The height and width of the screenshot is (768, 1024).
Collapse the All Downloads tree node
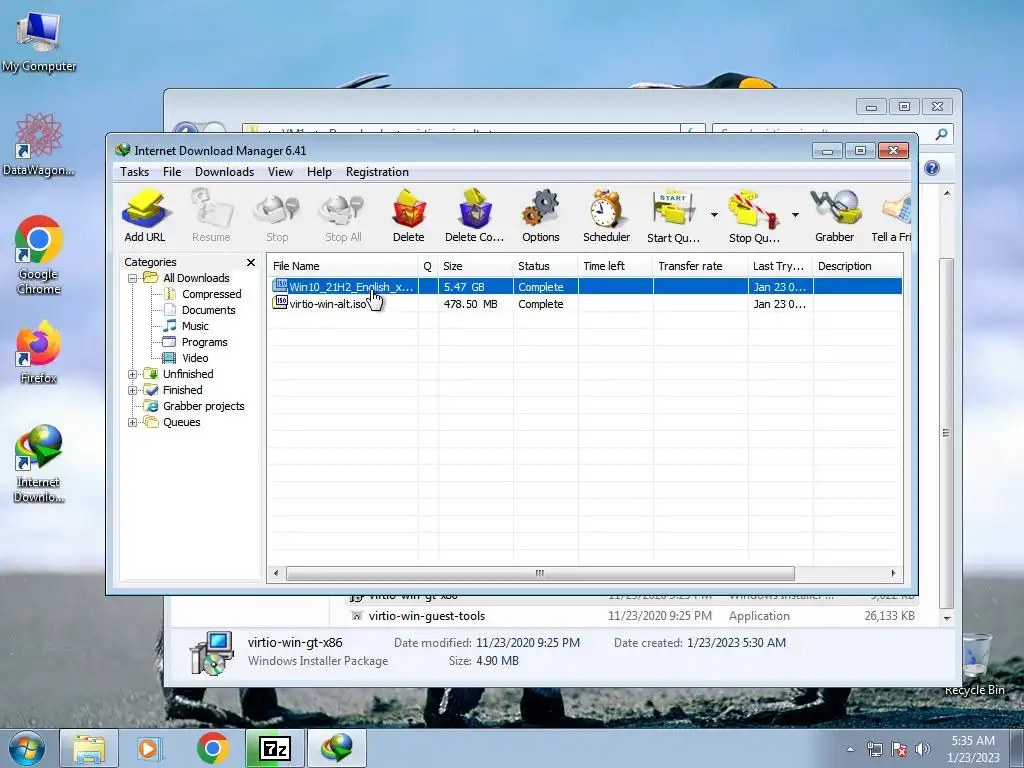pyautogui.click(x=133, y=278)
